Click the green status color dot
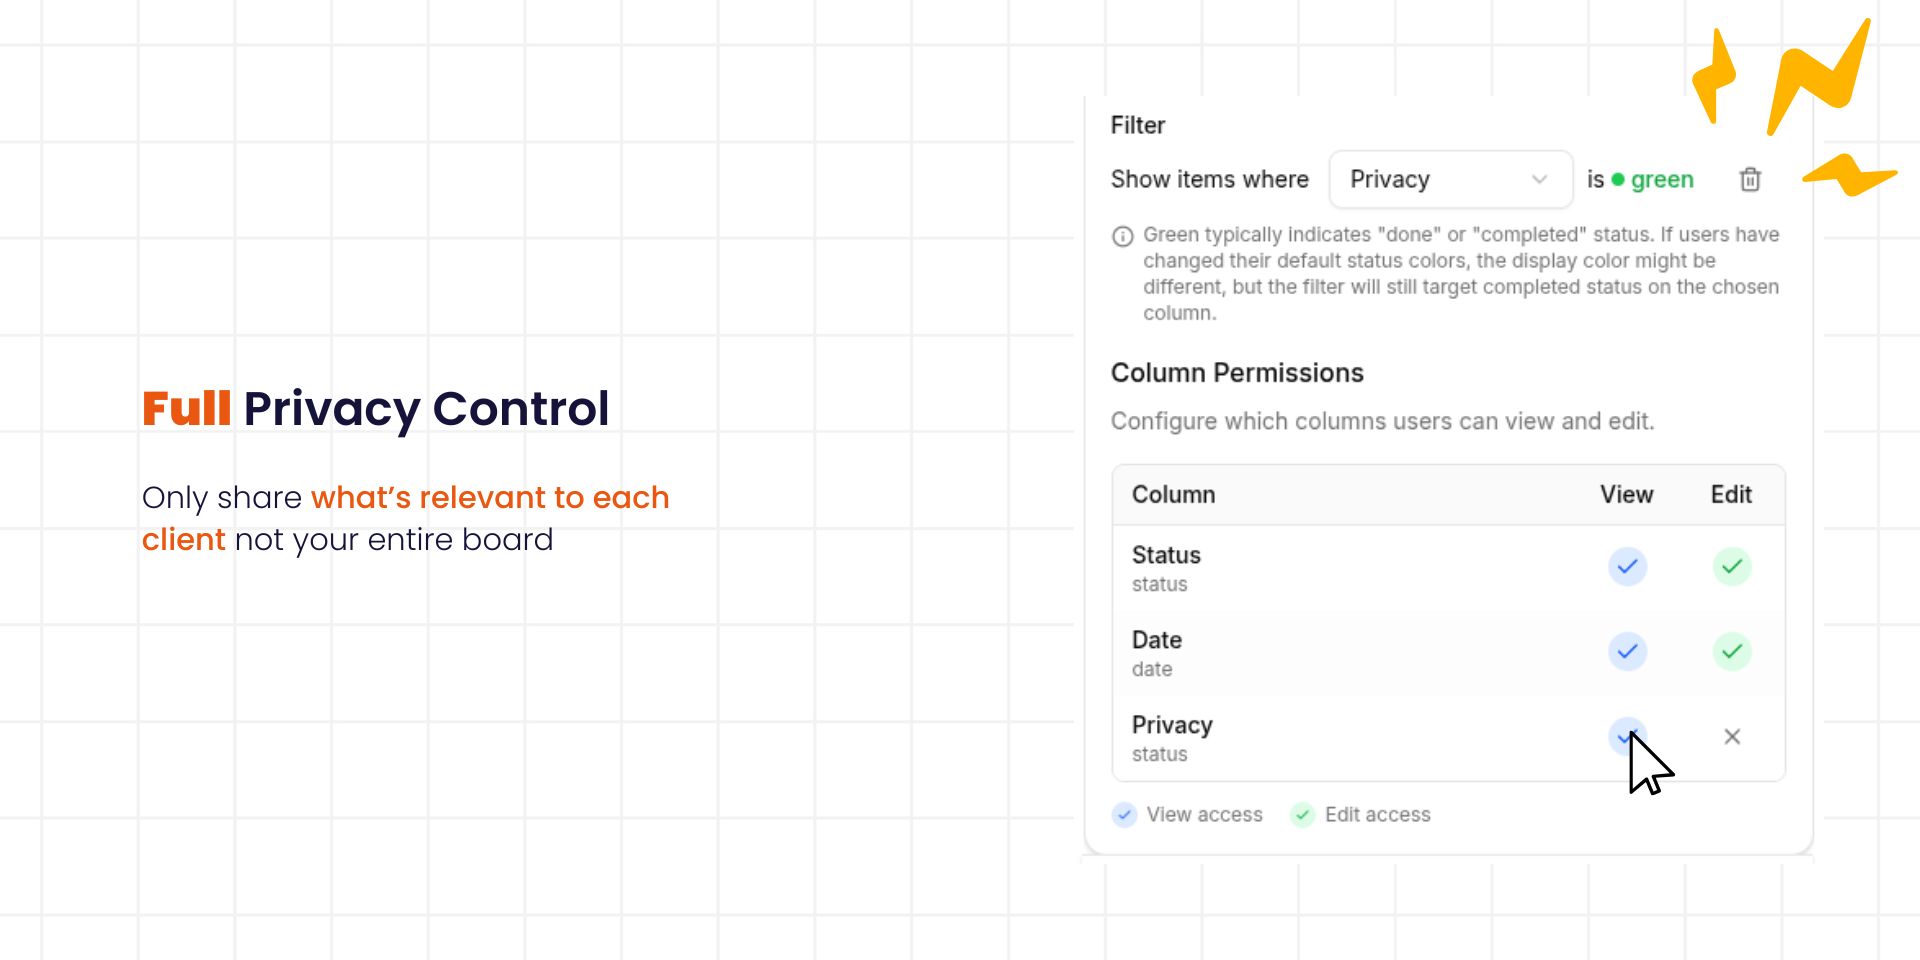This screenshot has width=1920, height=960. point(1618,180)
